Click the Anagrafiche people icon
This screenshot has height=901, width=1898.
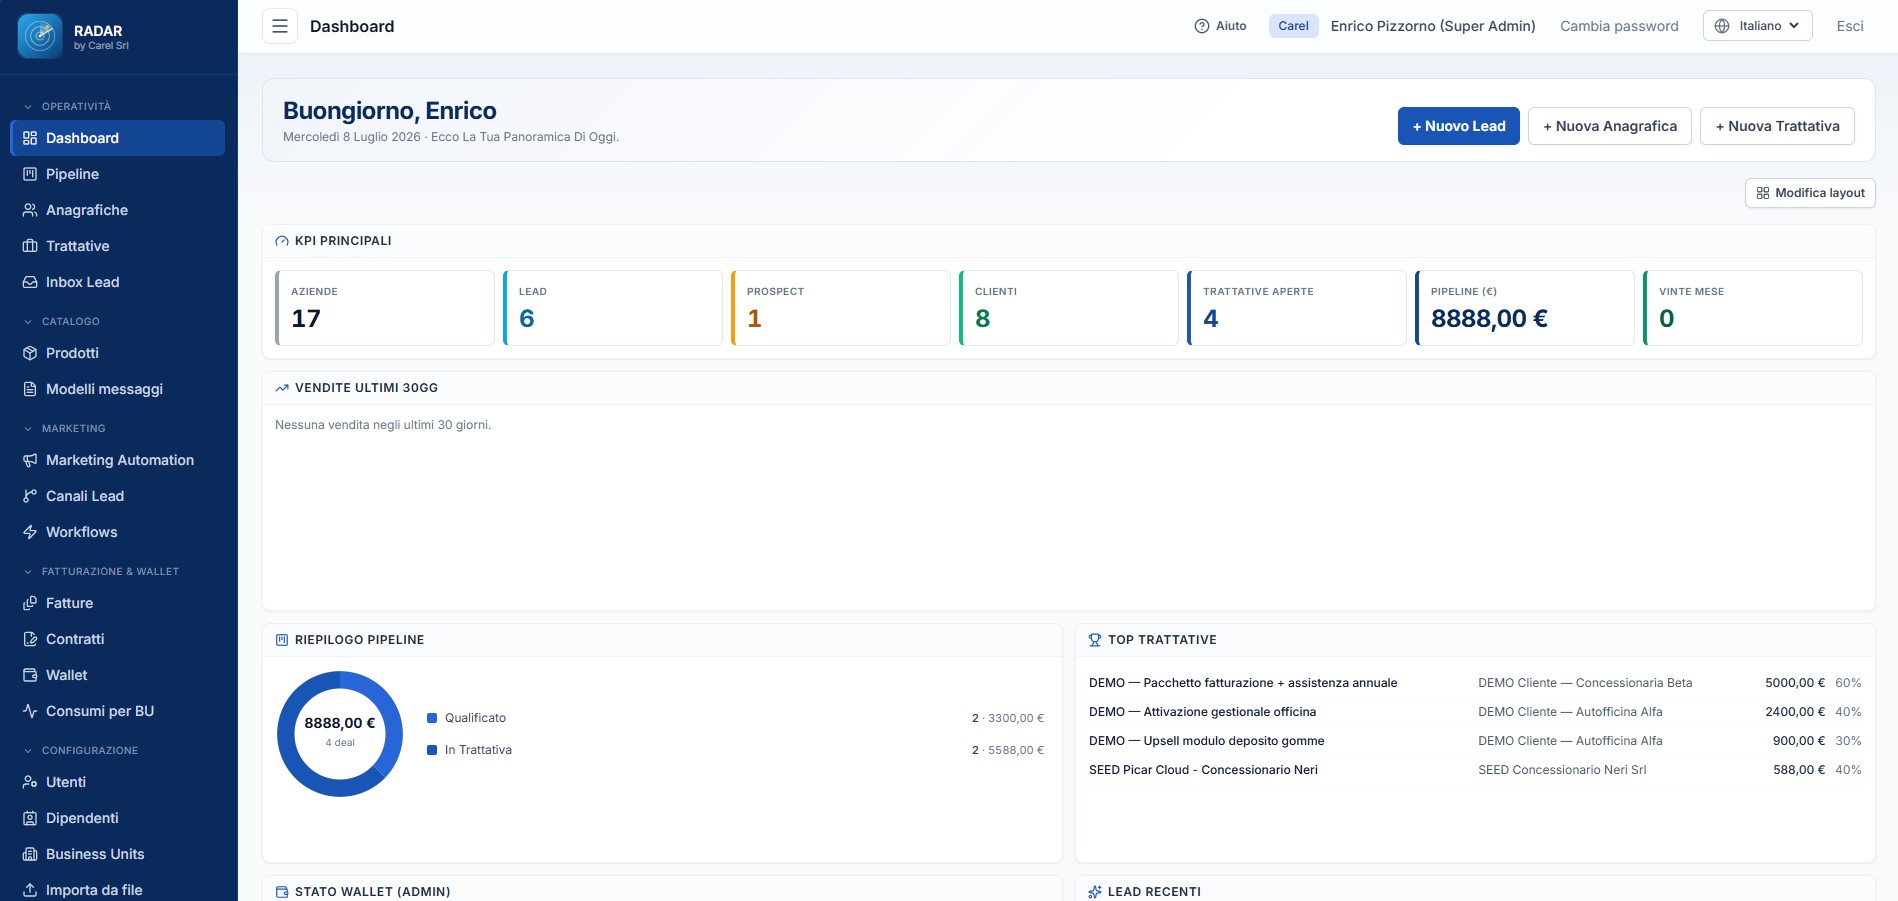(30, 210)
